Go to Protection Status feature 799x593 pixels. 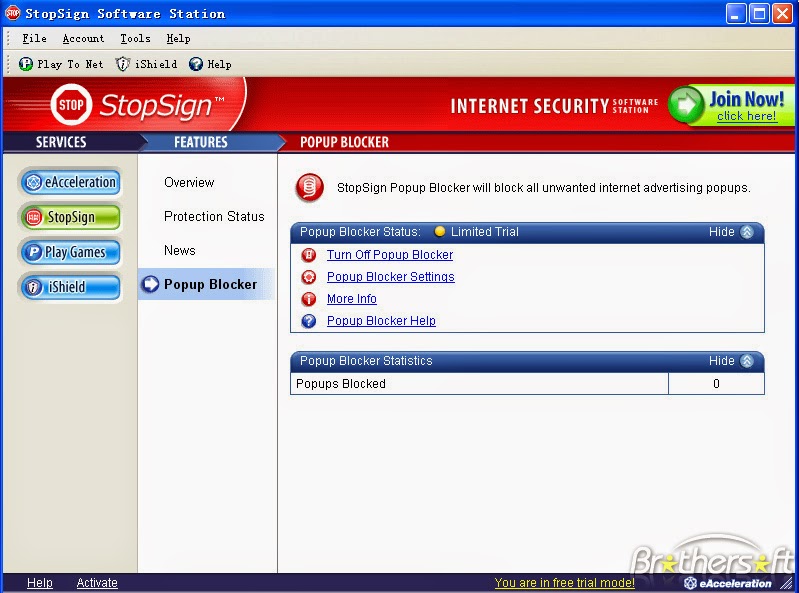pos(214,217)
